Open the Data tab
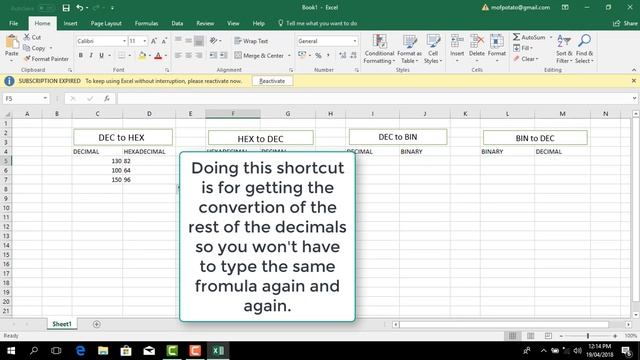Viewport: 640px width, 360px height. [x=177, y=23]
